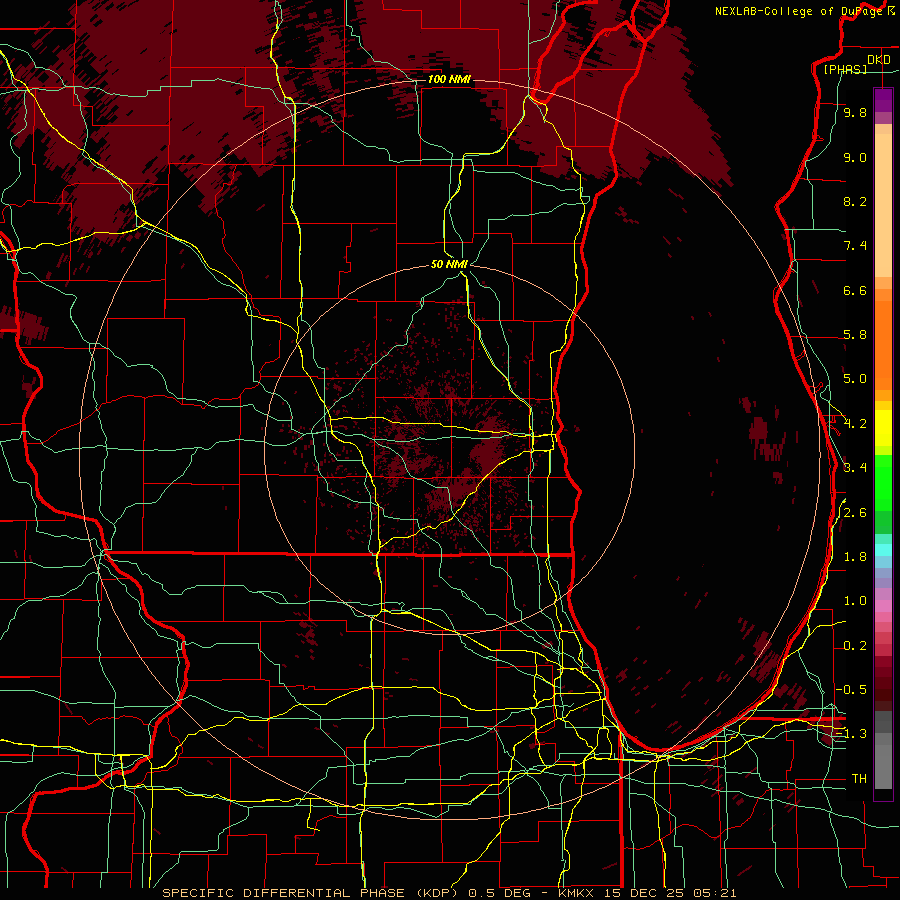
Task: Select the pink segment of the color bar
Action: [x=883, y=606]
